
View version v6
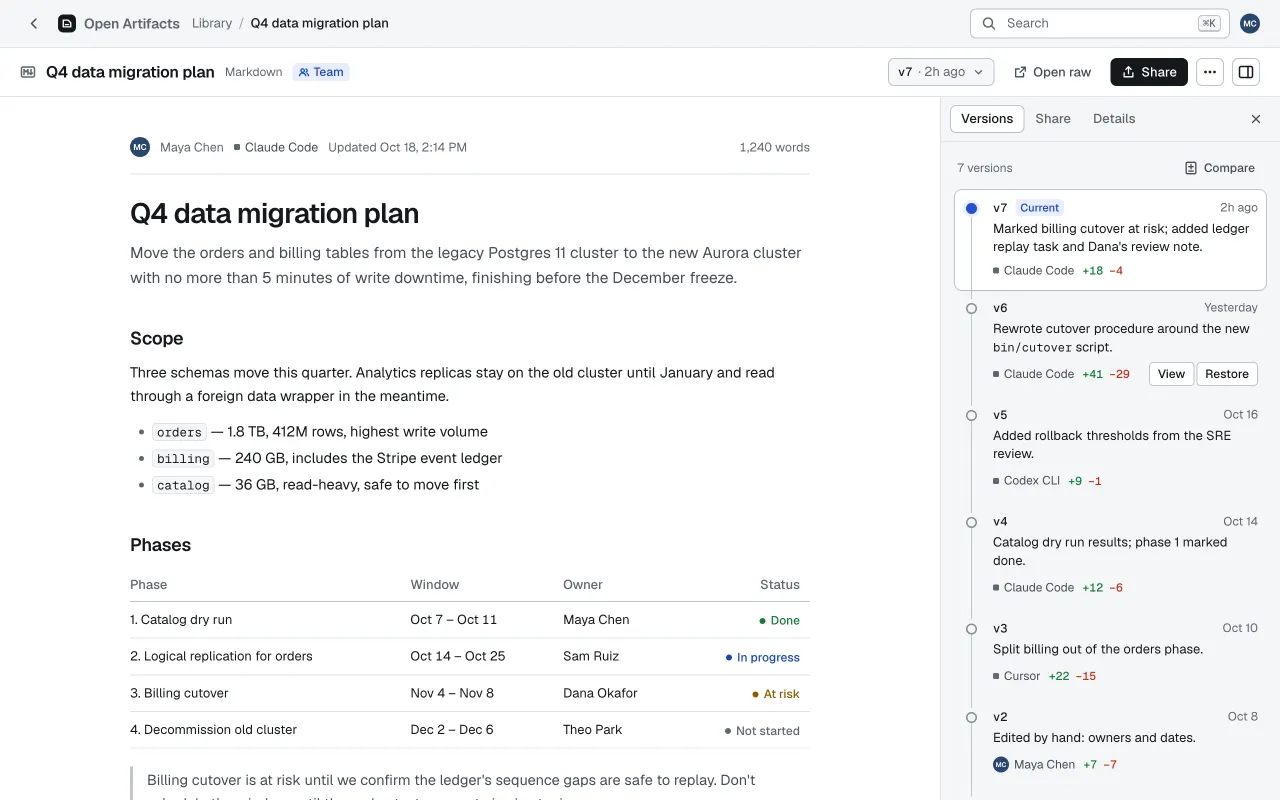pos(1171,374)
